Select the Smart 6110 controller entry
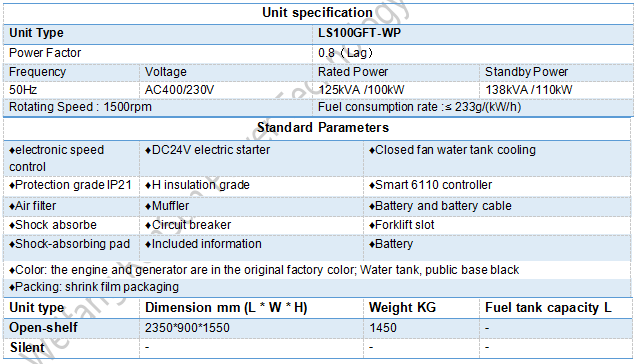This screenshot has height=364, width=636. (x=430, y=185)
